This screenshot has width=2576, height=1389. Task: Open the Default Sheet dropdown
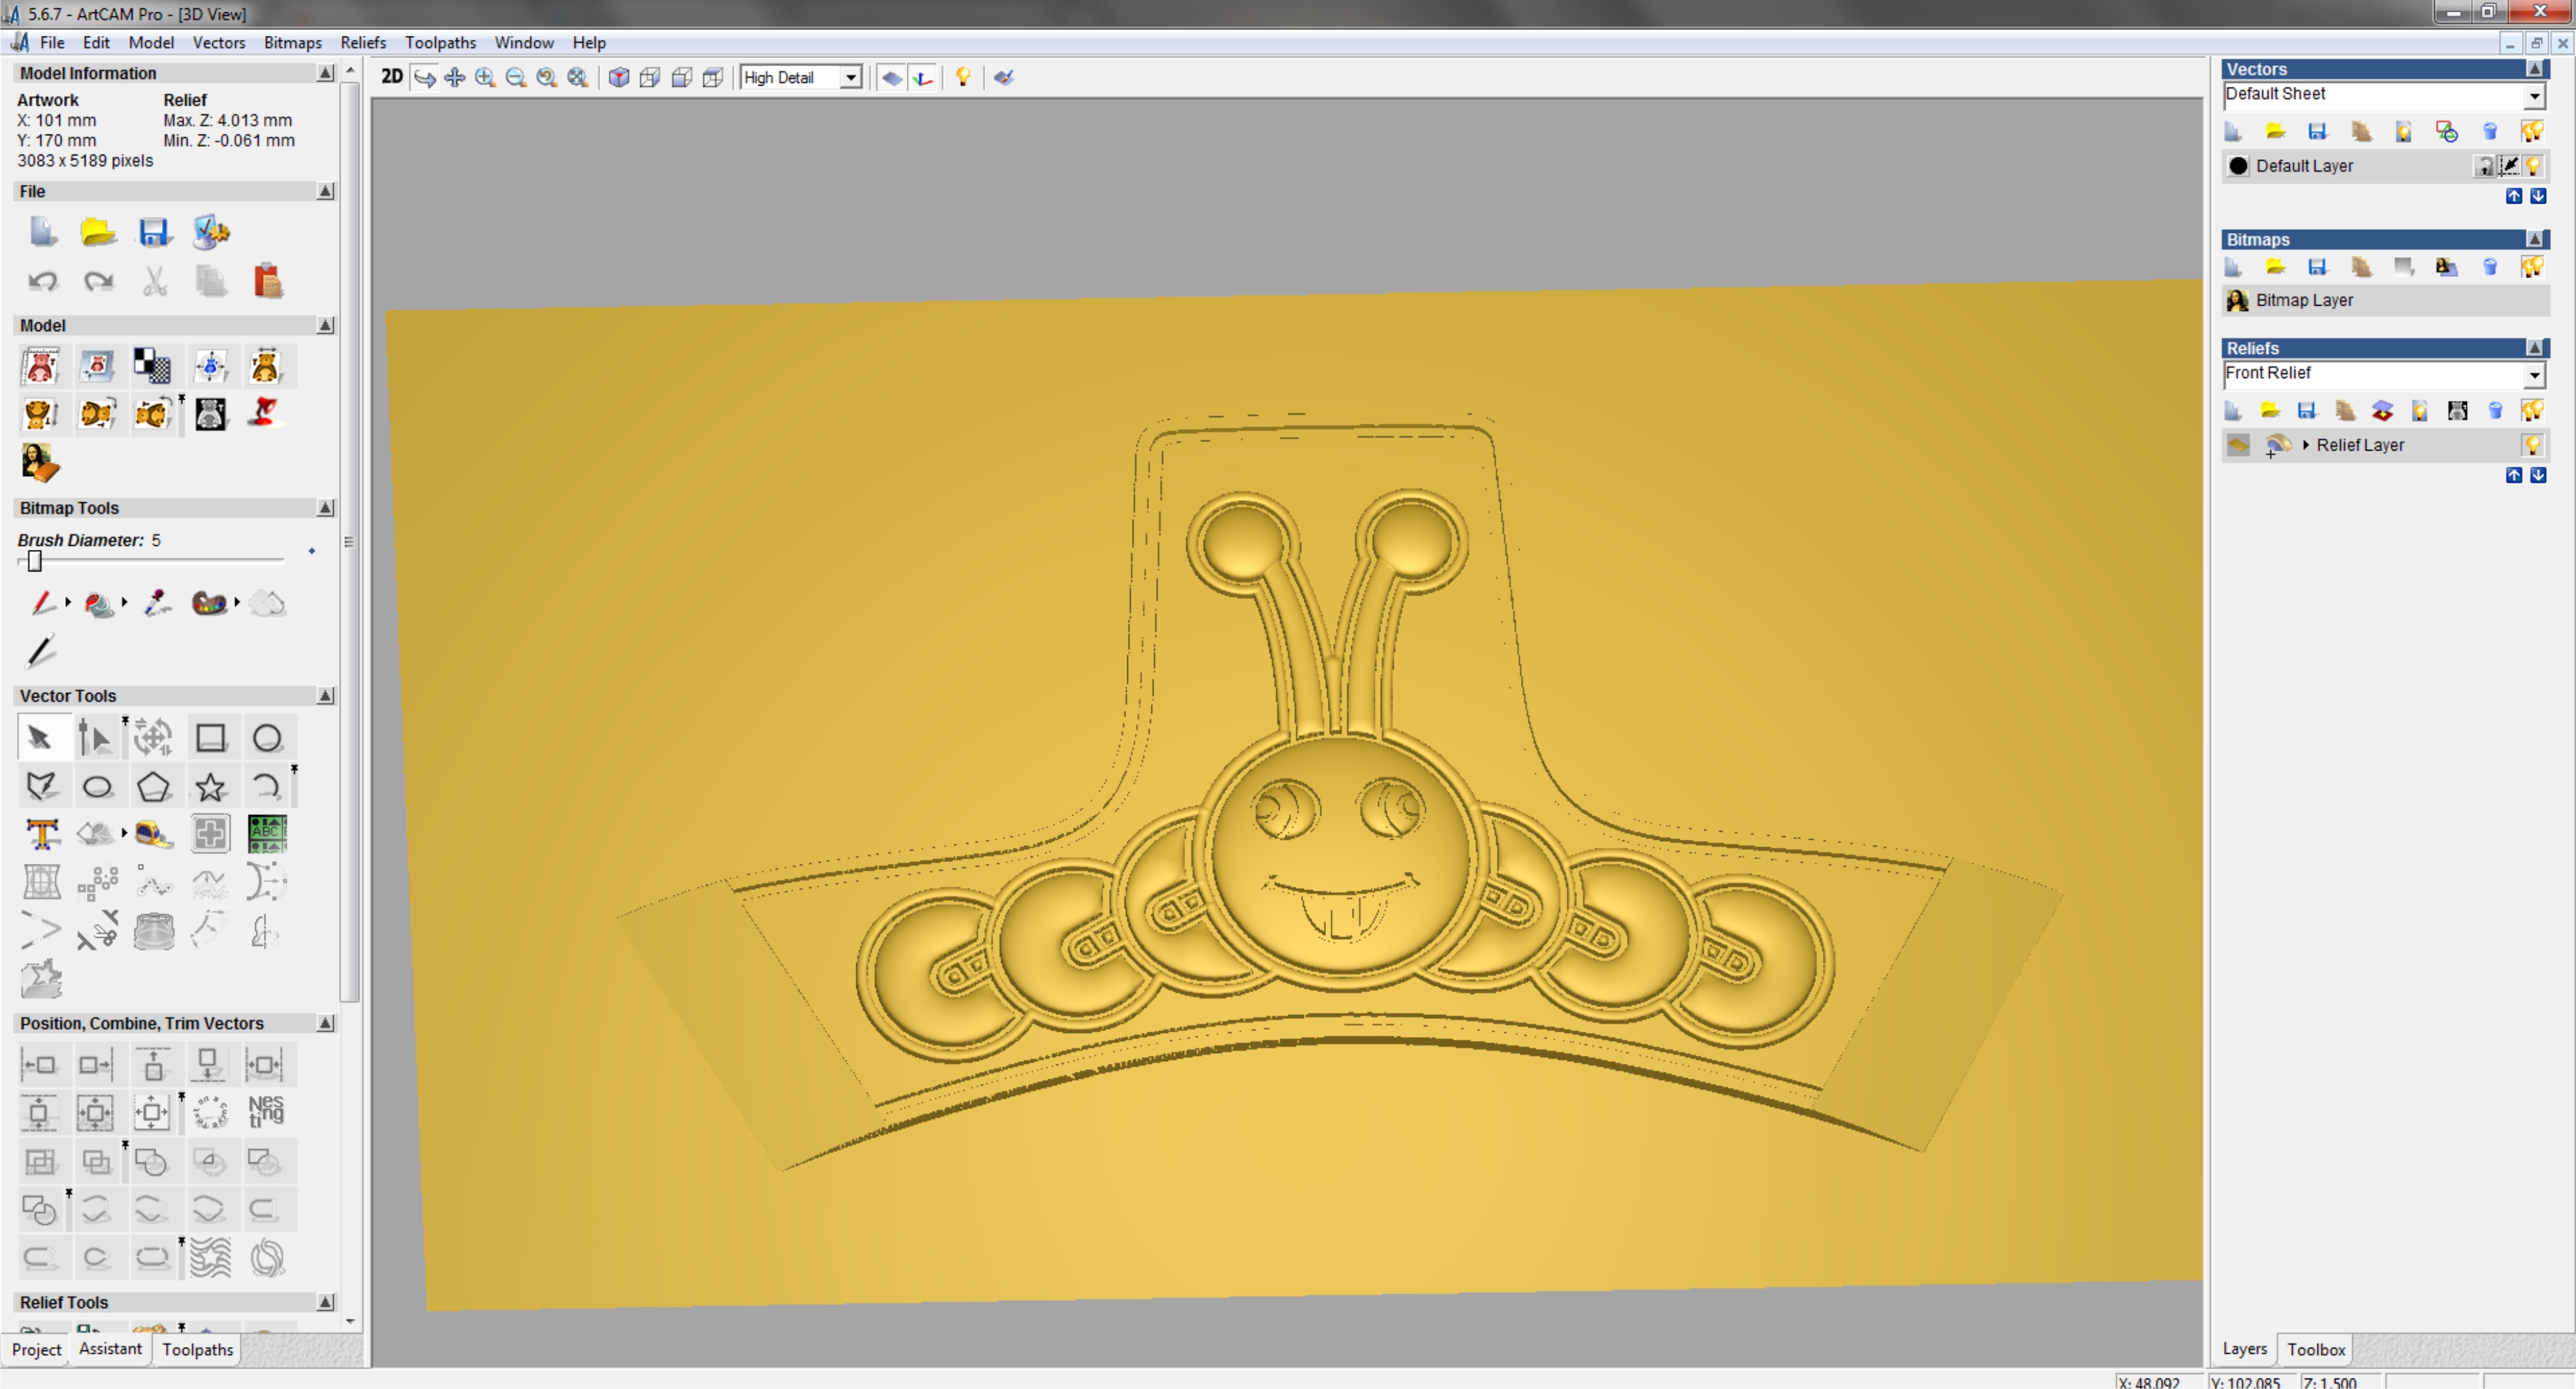pyautogui.click(x=2534, y=95)
